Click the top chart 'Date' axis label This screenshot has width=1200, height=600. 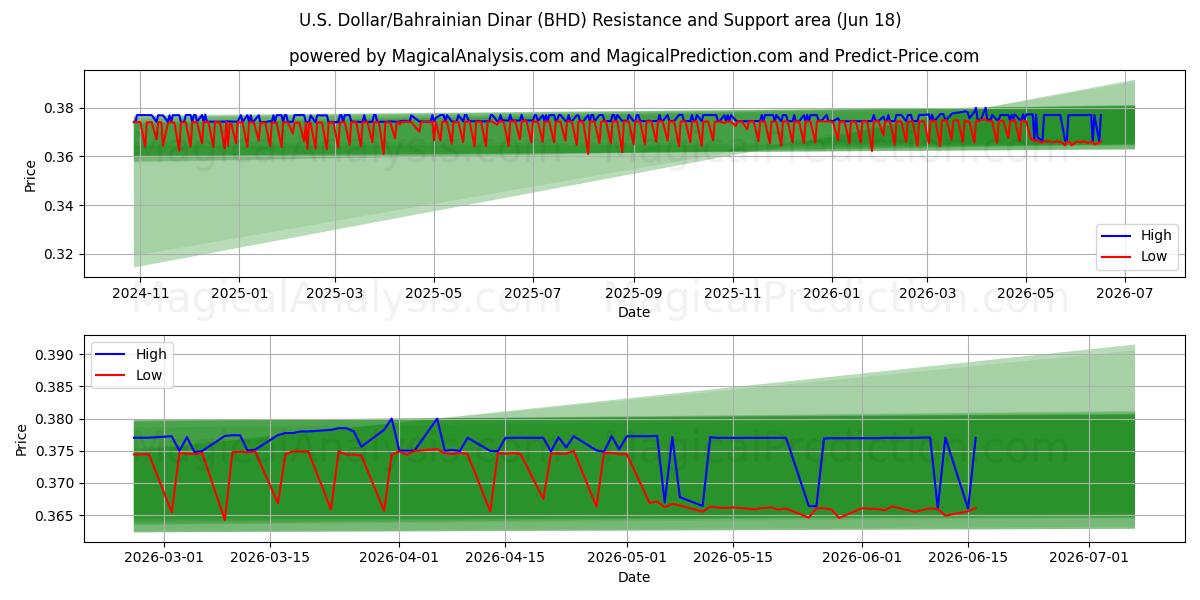click(634, 313)
